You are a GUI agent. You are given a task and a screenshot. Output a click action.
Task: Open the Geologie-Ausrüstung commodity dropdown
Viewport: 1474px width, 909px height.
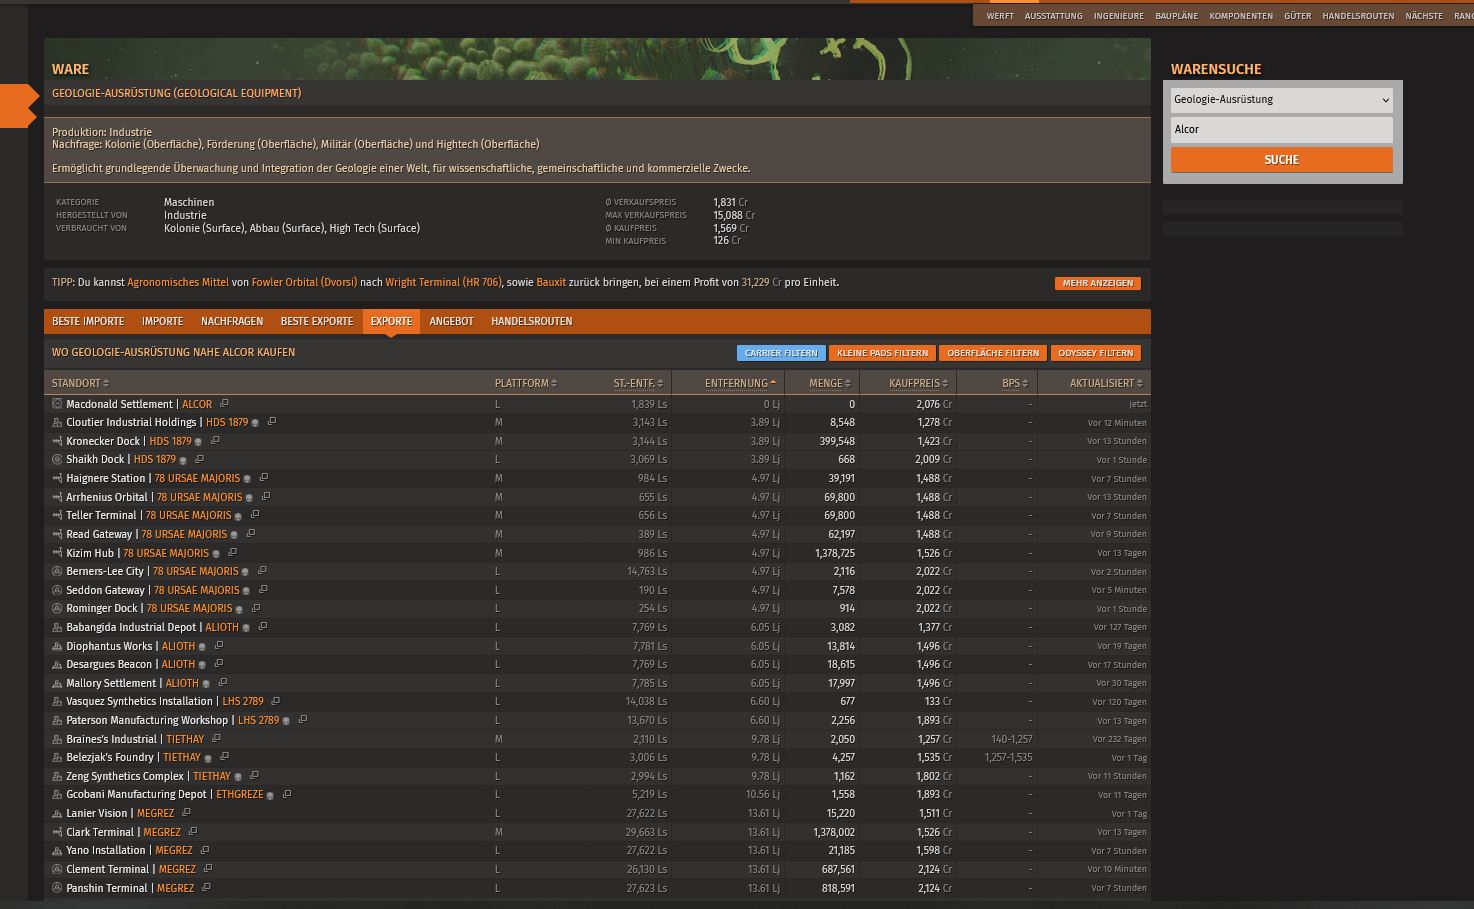pos(1281,100)
